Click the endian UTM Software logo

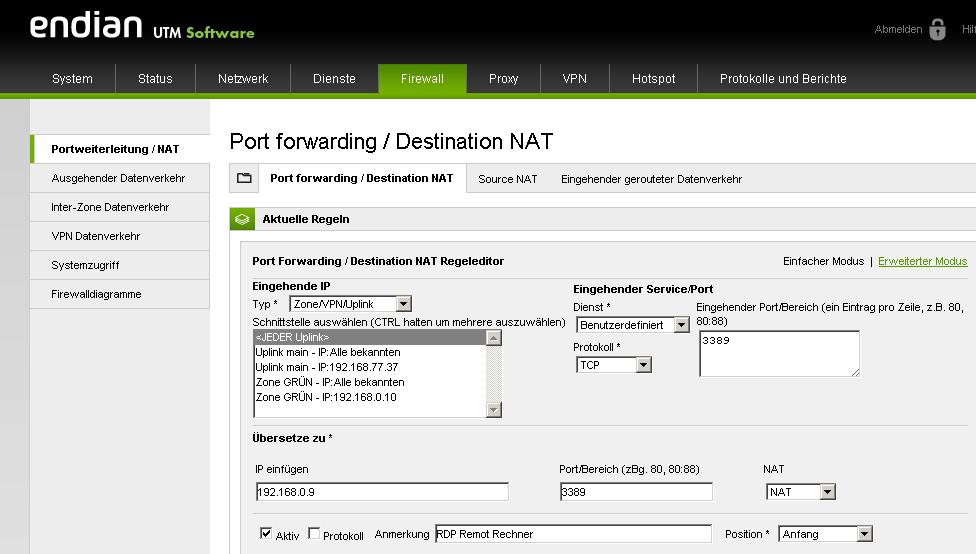[141, 27]
